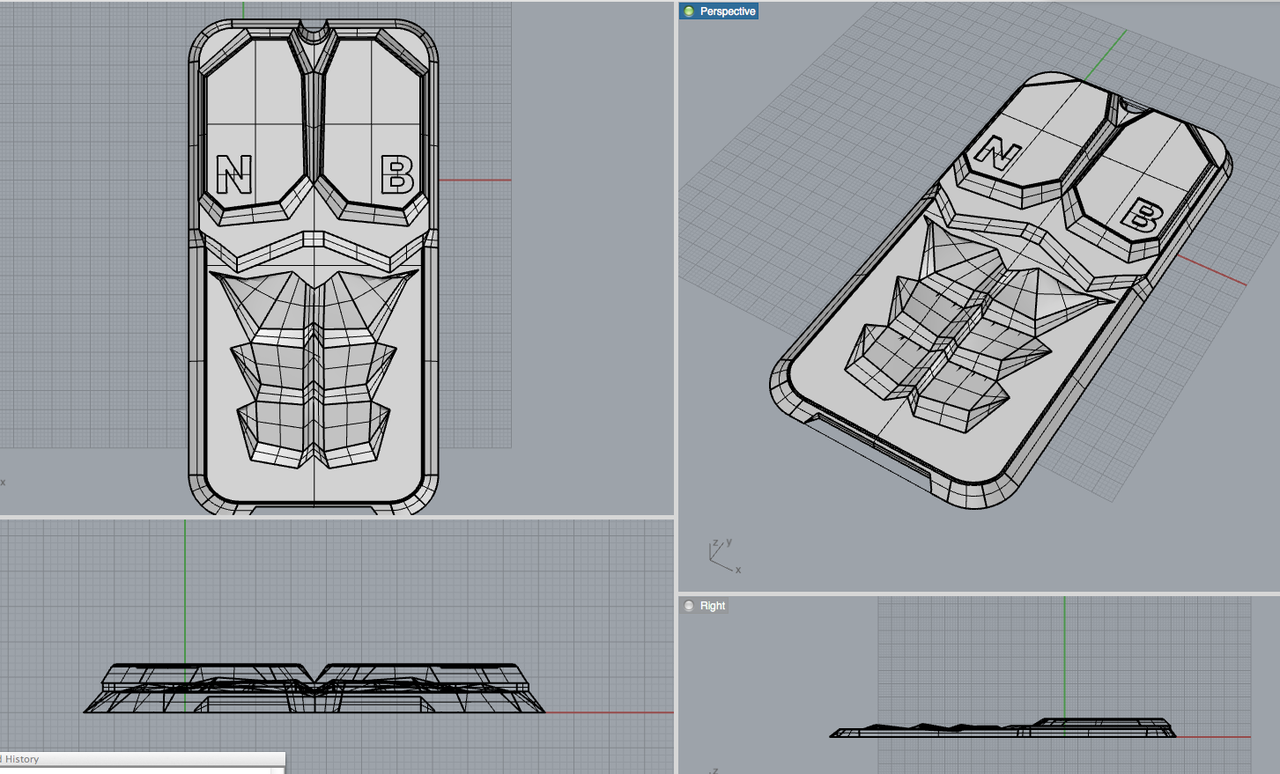Viewport: 1280px width, 774px height.
Task: Select the letter B in the top view
Action: point(397,174)
